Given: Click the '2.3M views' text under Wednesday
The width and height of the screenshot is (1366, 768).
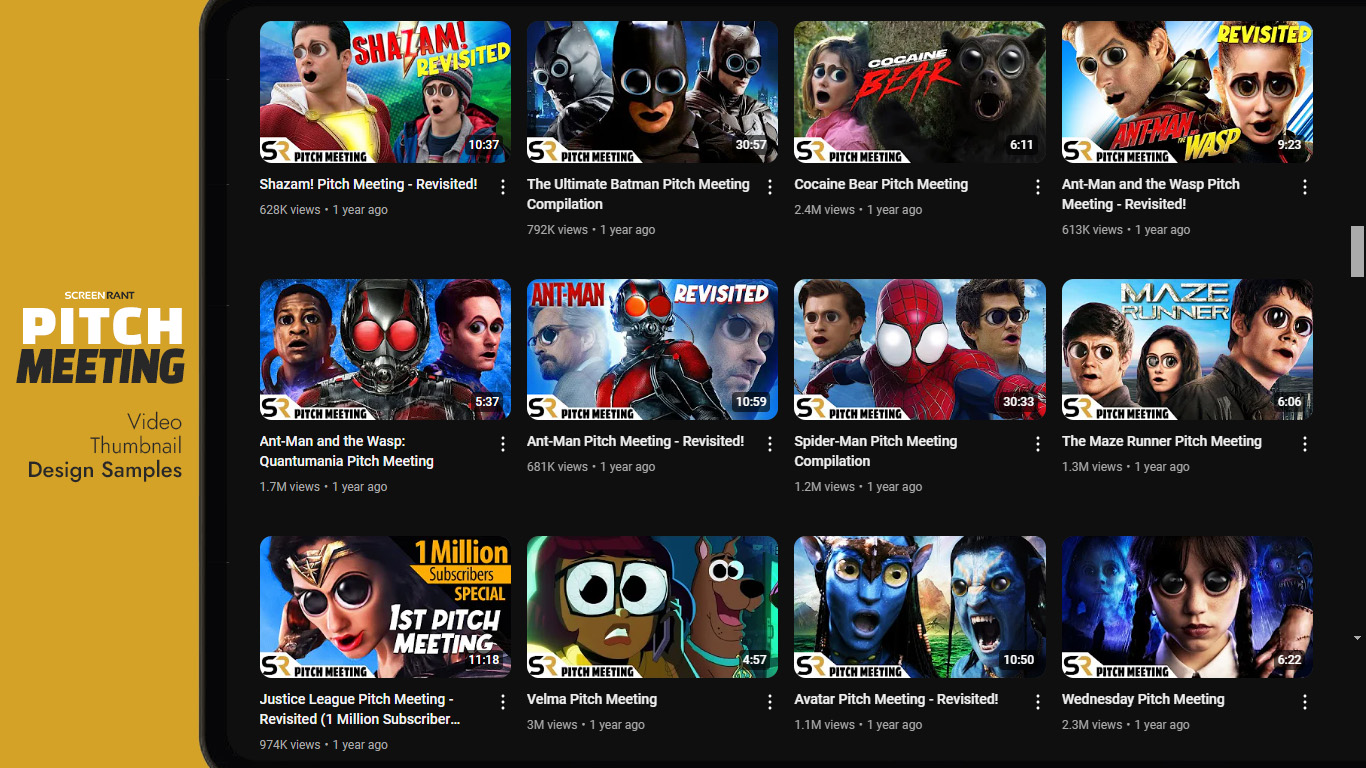Looking at the screenshot, I should tap(1092, 725).
